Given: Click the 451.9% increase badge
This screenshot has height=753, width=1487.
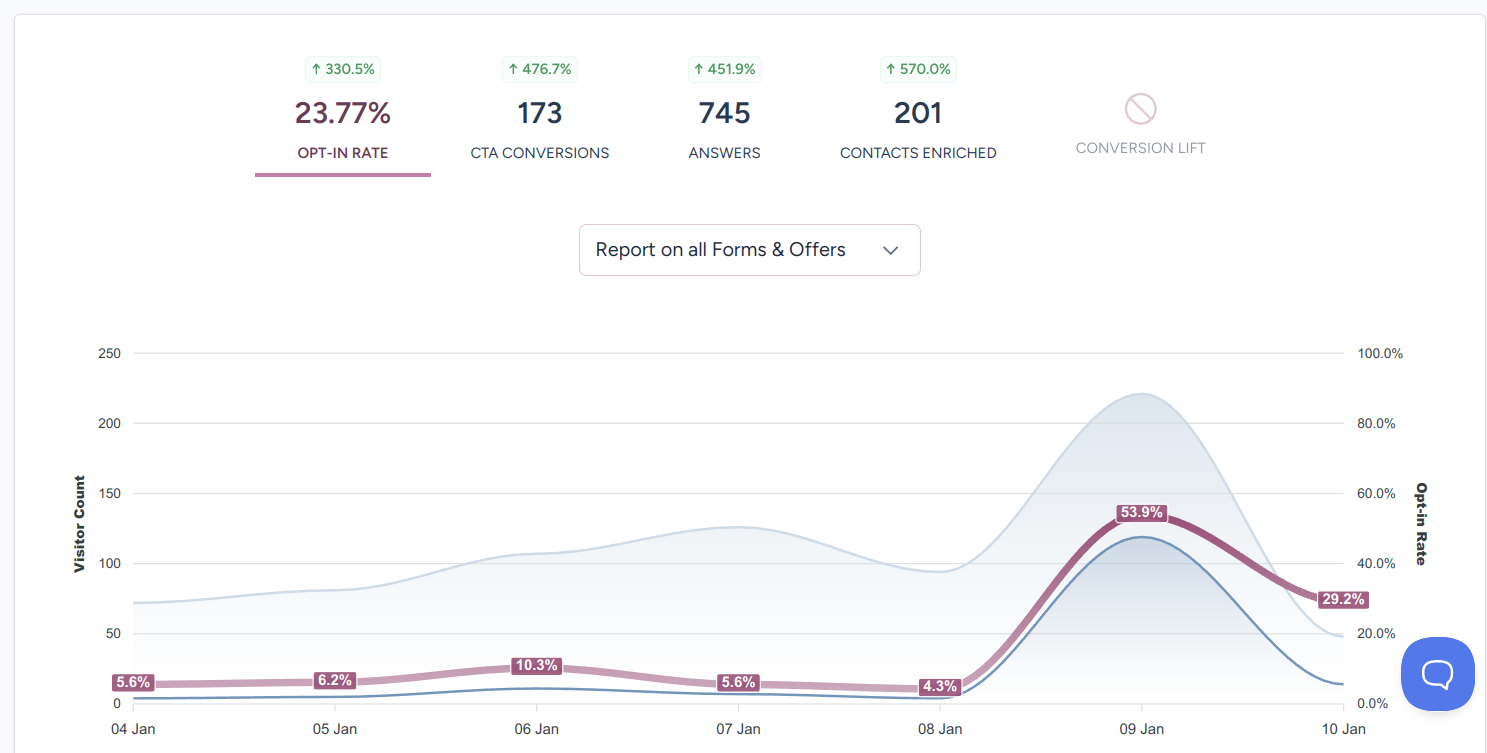Looking at the screenshot, I should click(x=725, y=69).
